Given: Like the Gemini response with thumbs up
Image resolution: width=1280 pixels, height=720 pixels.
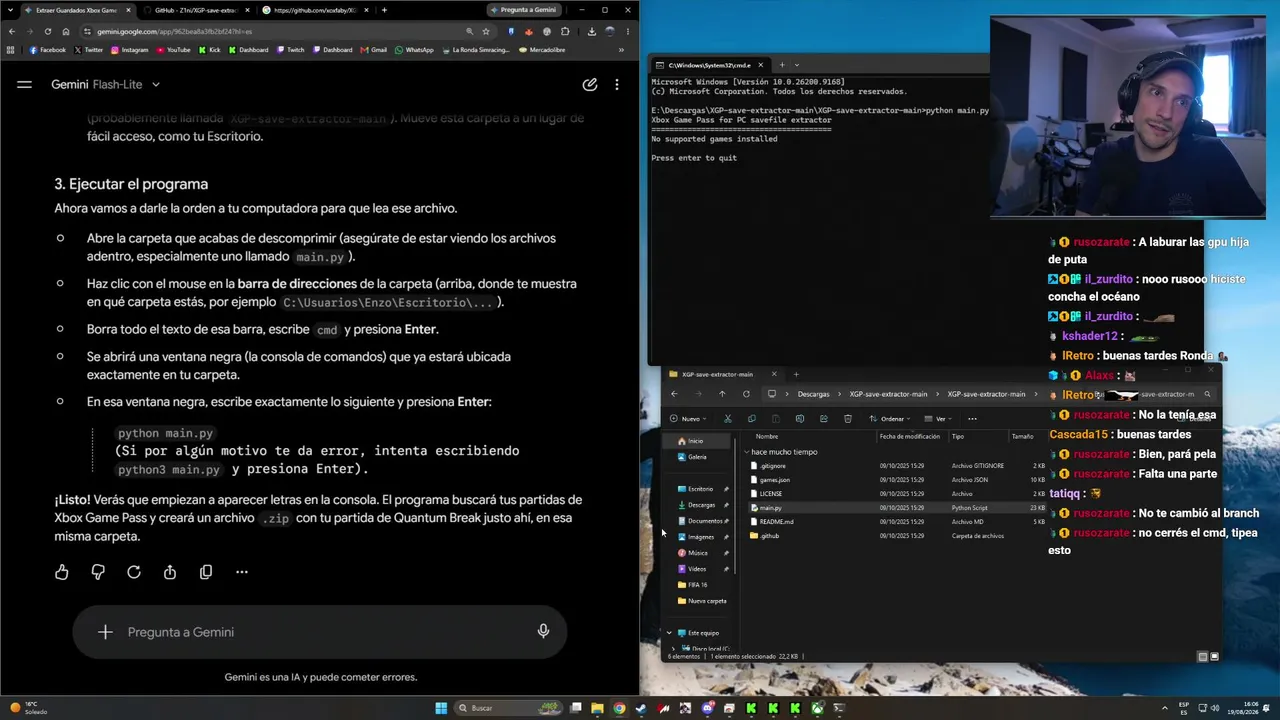Looking at the screenshot, I should [x=62, y=572].
